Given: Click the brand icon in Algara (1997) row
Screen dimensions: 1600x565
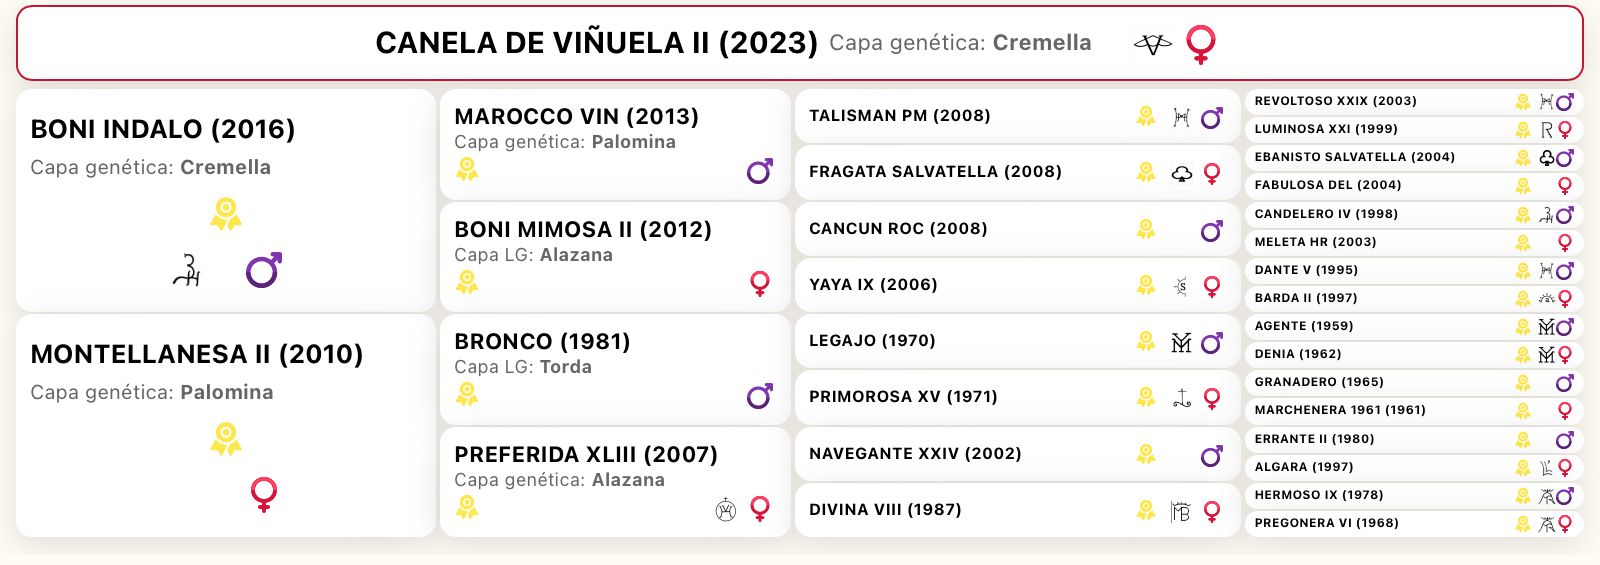Looking at the screenshot, I should pyautogui.click(x=1547, y=467).
